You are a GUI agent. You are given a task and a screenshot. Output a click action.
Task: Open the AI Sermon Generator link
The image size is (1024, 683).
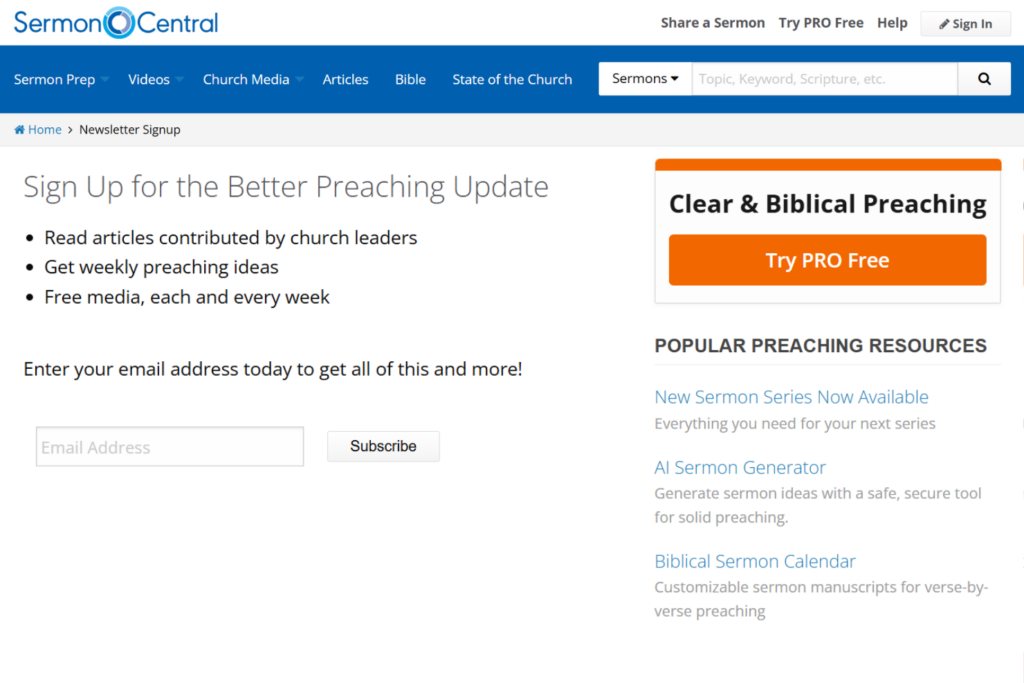(x=740, y=468)
